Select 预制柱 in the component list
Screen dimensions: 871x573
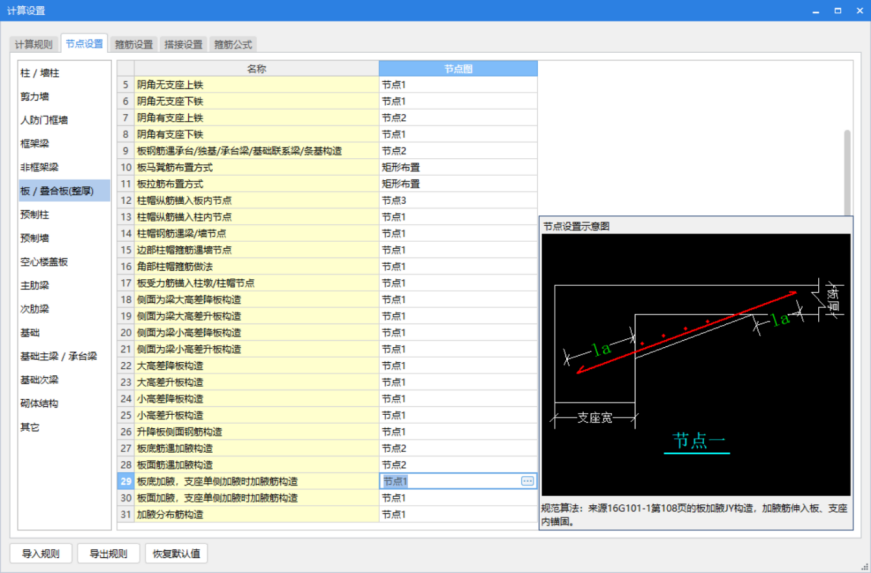point(64,214)
